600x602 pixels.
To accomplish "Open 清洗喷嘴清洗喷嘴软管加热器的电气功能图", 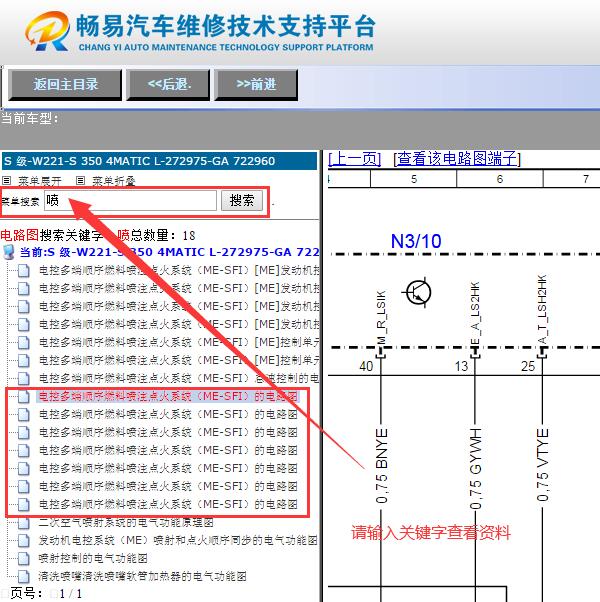I will tap(142, 576).
